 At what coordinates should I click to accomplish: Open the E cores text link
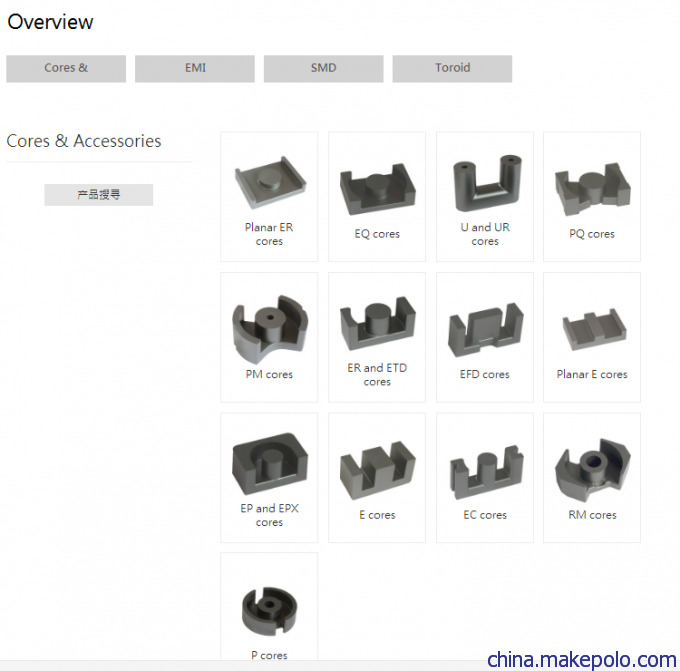[377, 515]
